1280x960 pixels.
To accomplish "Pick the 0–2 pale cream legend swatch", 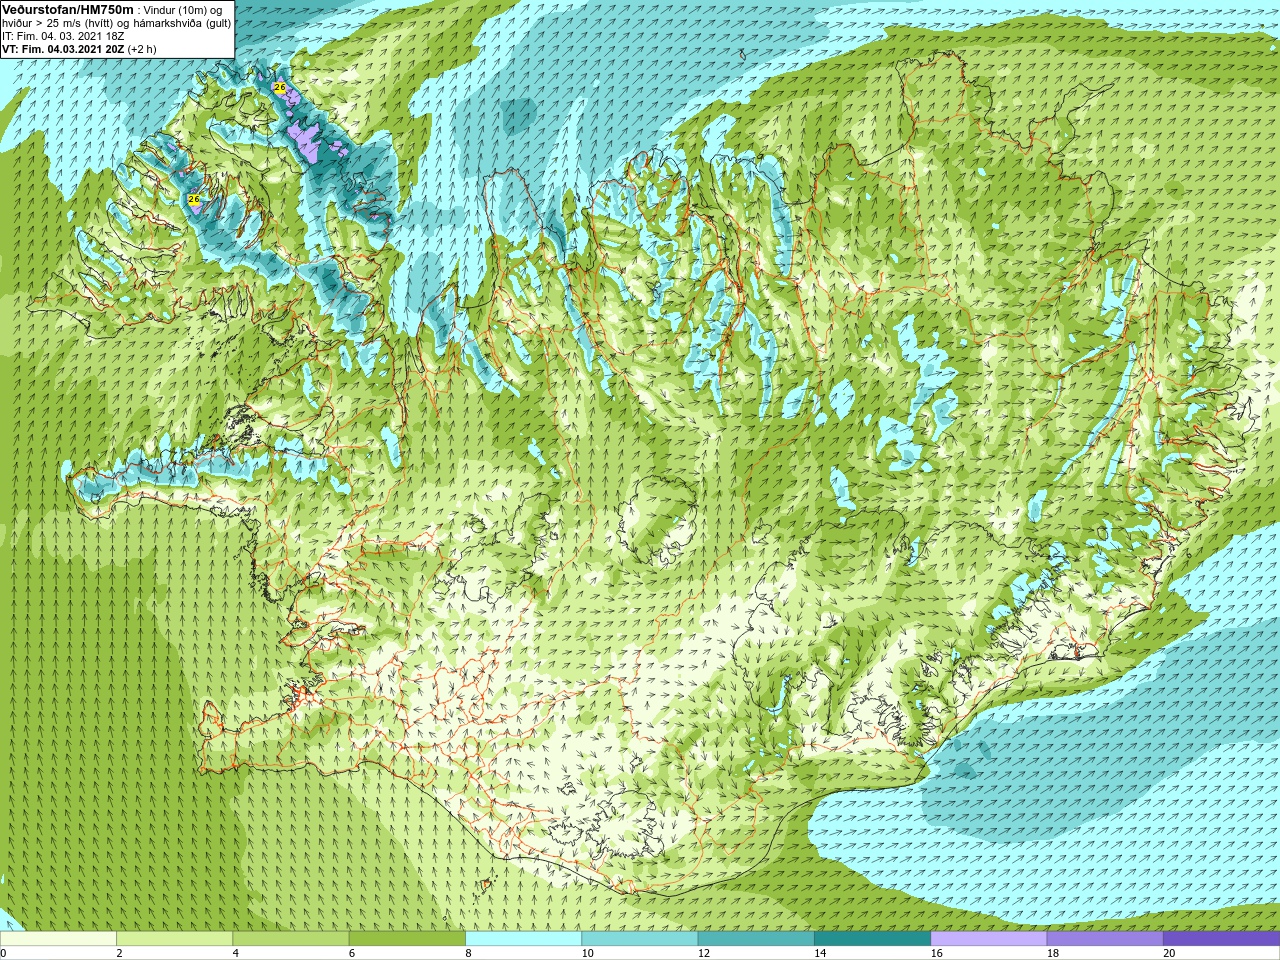I will click(58, 939).
